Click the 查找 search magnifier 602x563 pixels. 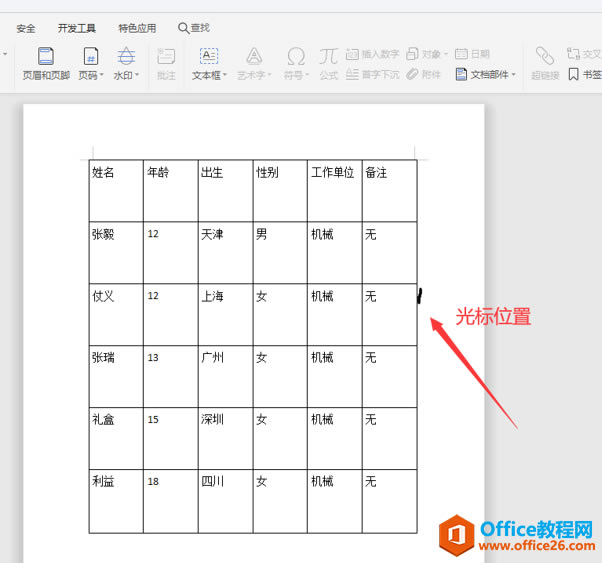pos(184,28)
